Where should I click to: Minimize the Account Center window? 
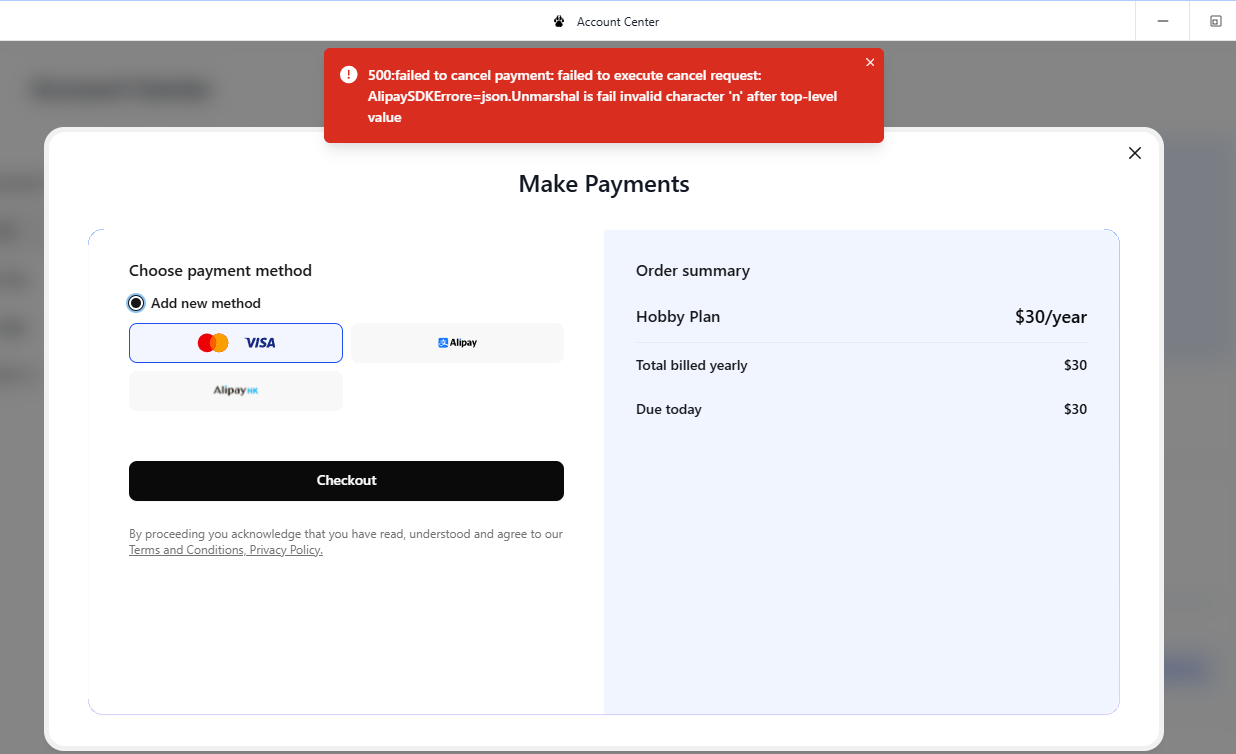coord(1162,21)
